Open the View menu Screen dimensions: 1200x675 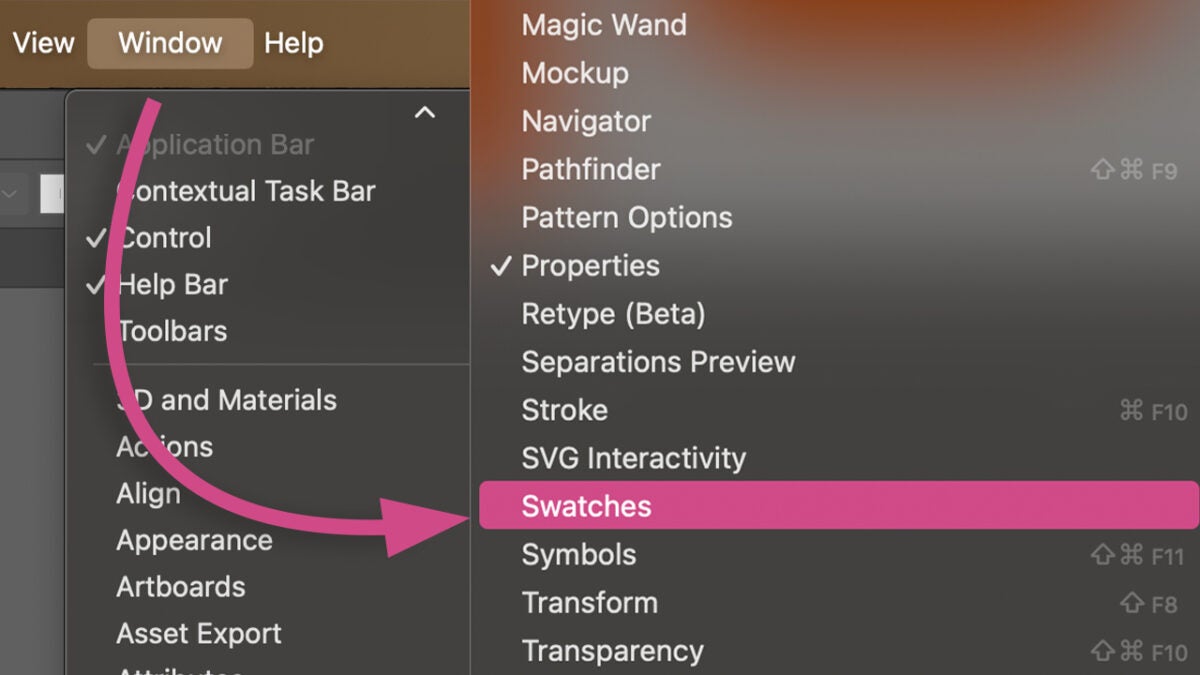[43, 43]
